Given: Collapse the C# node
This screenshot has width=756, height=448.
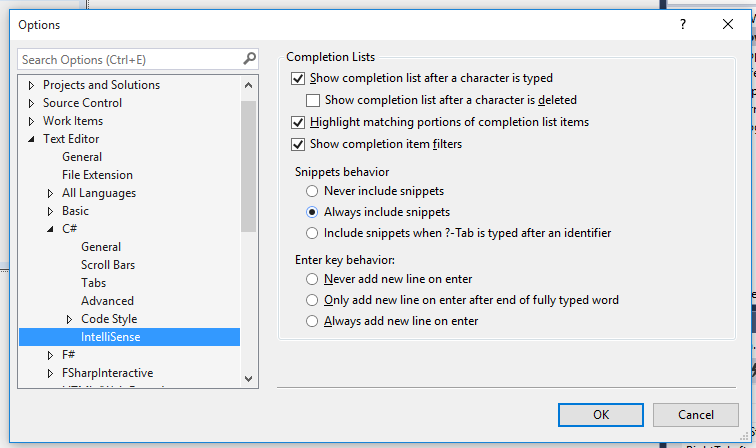Looking at the screenshot, I should click(50, 229).
